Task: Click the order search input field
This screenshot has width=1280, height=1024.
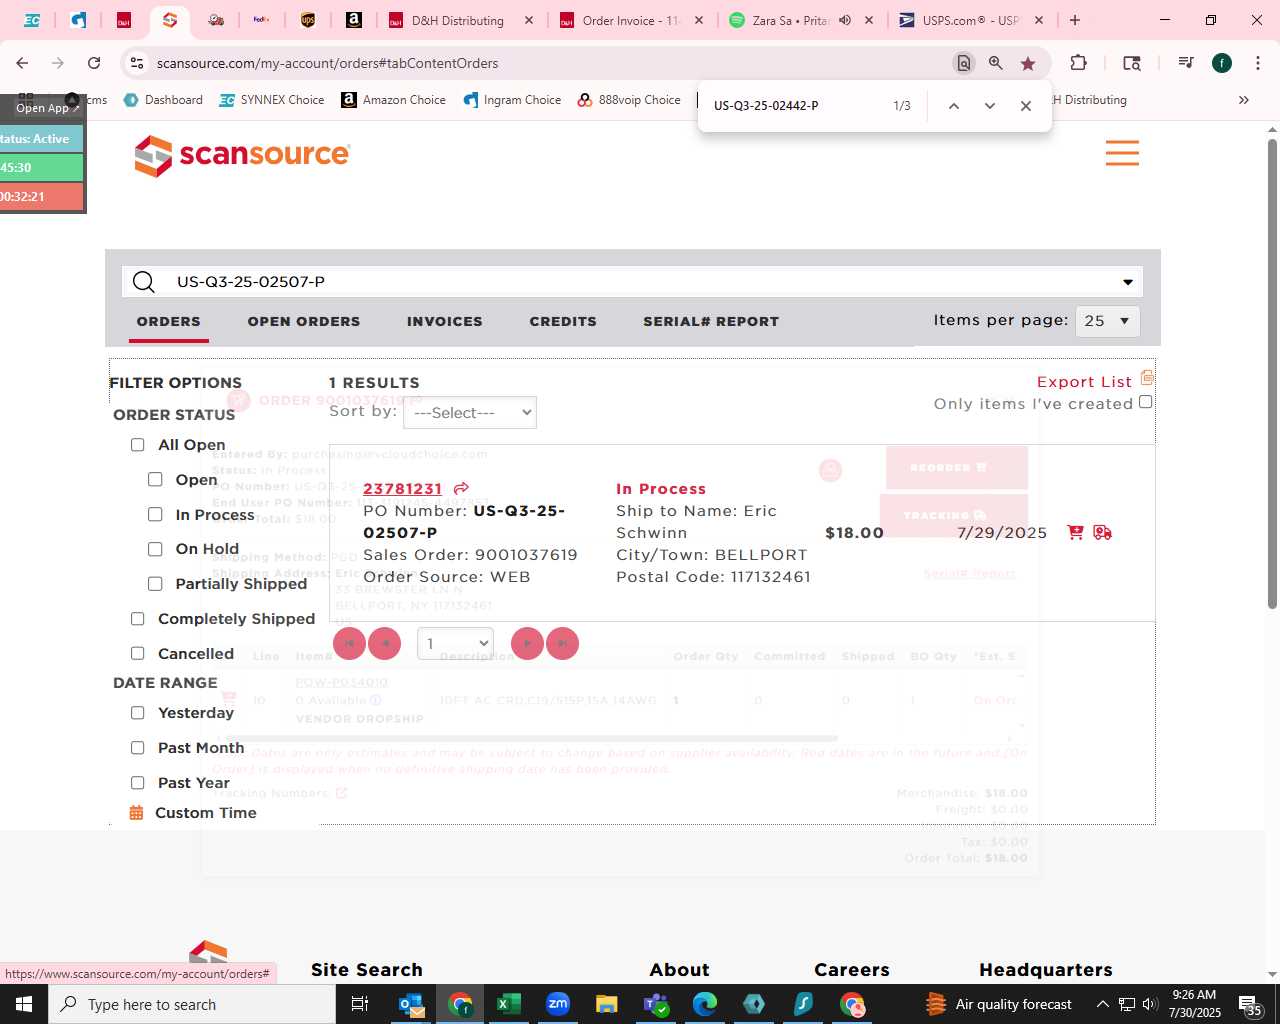Action: coord(632,282)
